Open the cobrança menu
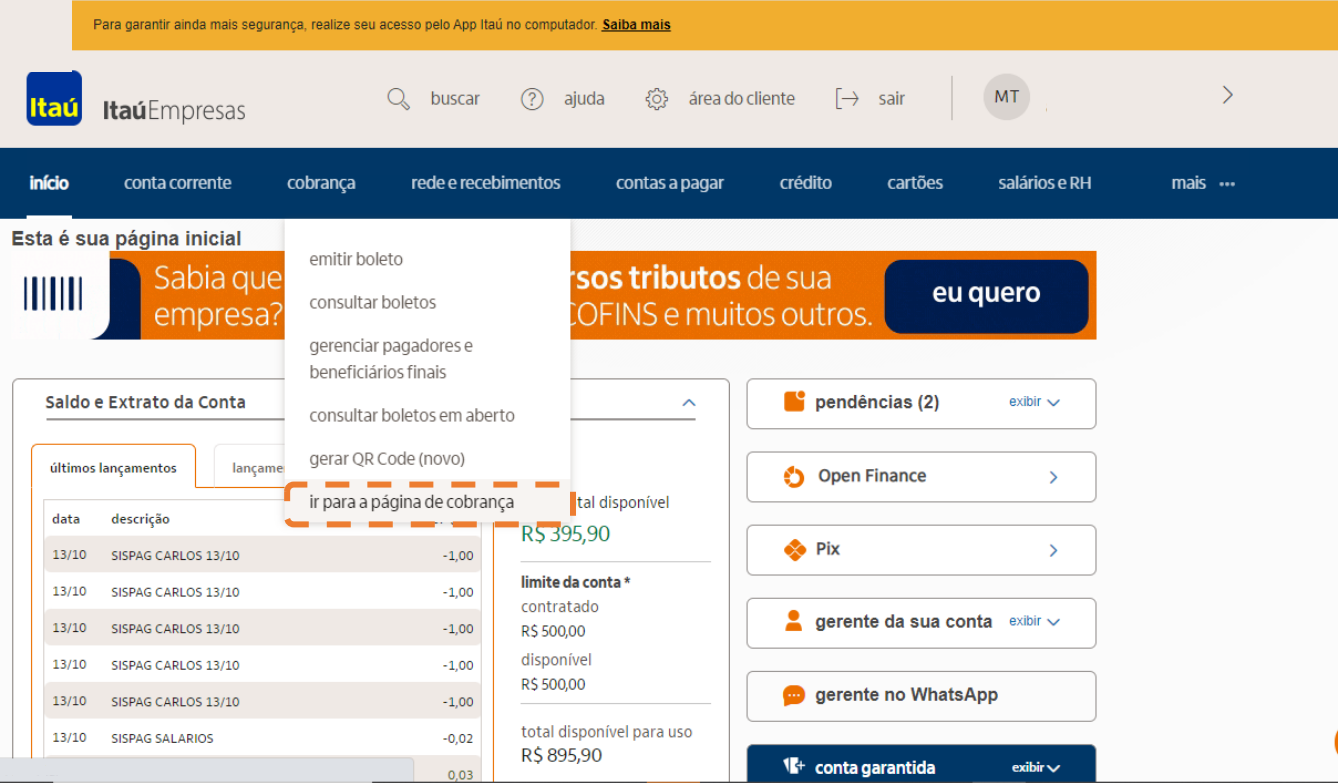This screenshot has width=1338, height=783. pos(321,183)
